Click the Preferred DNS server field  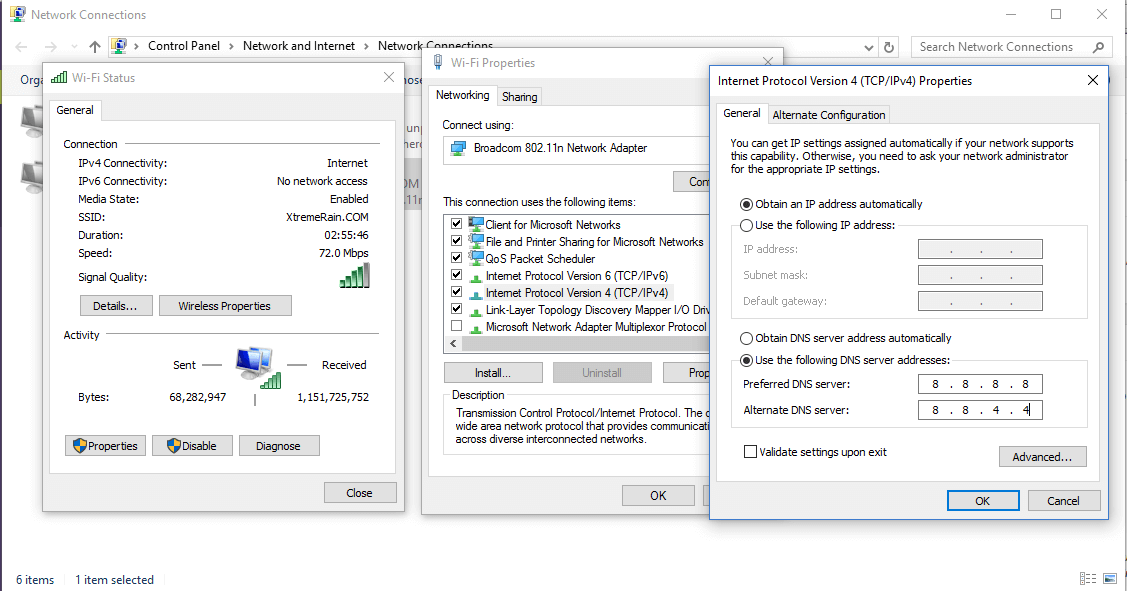pos(980,384)
